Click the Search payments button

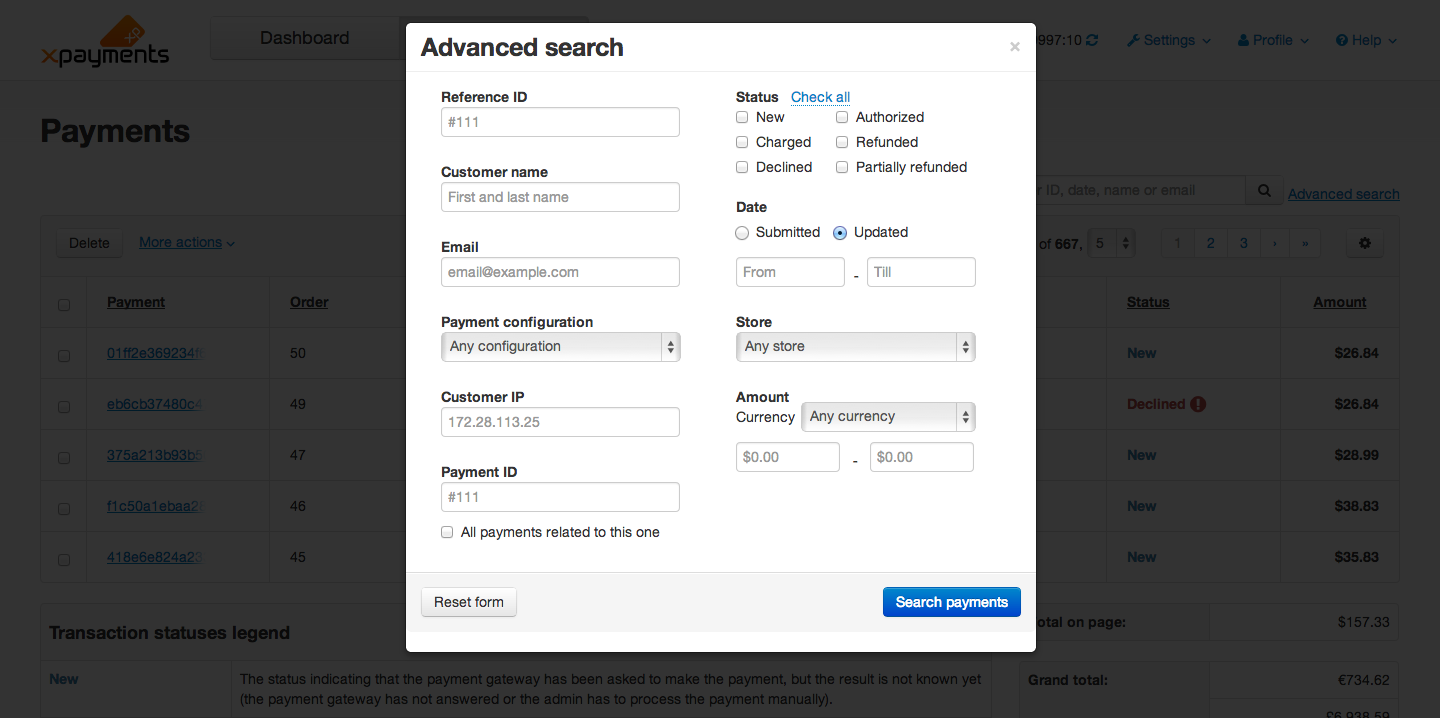tap(951, 602)
